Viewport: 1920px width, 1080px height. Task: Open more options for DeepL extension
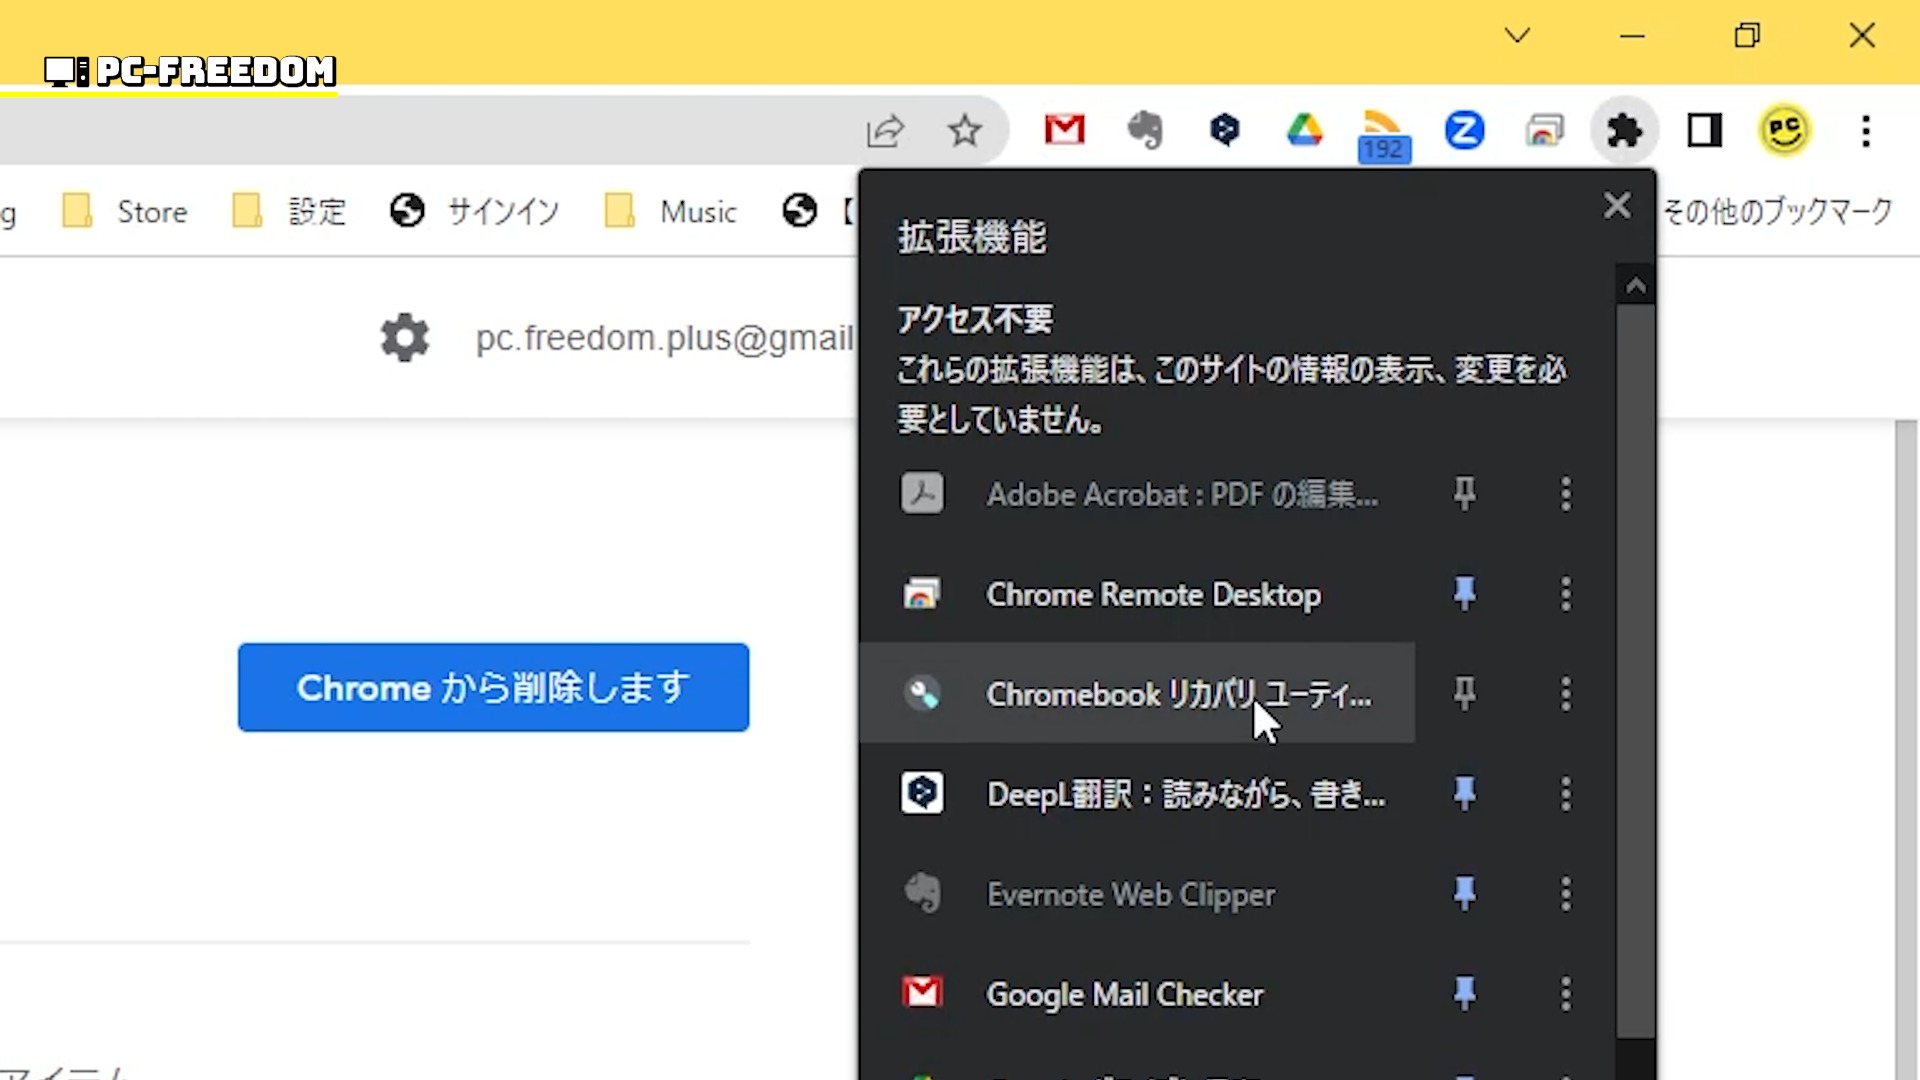[x=1566, y=794]
